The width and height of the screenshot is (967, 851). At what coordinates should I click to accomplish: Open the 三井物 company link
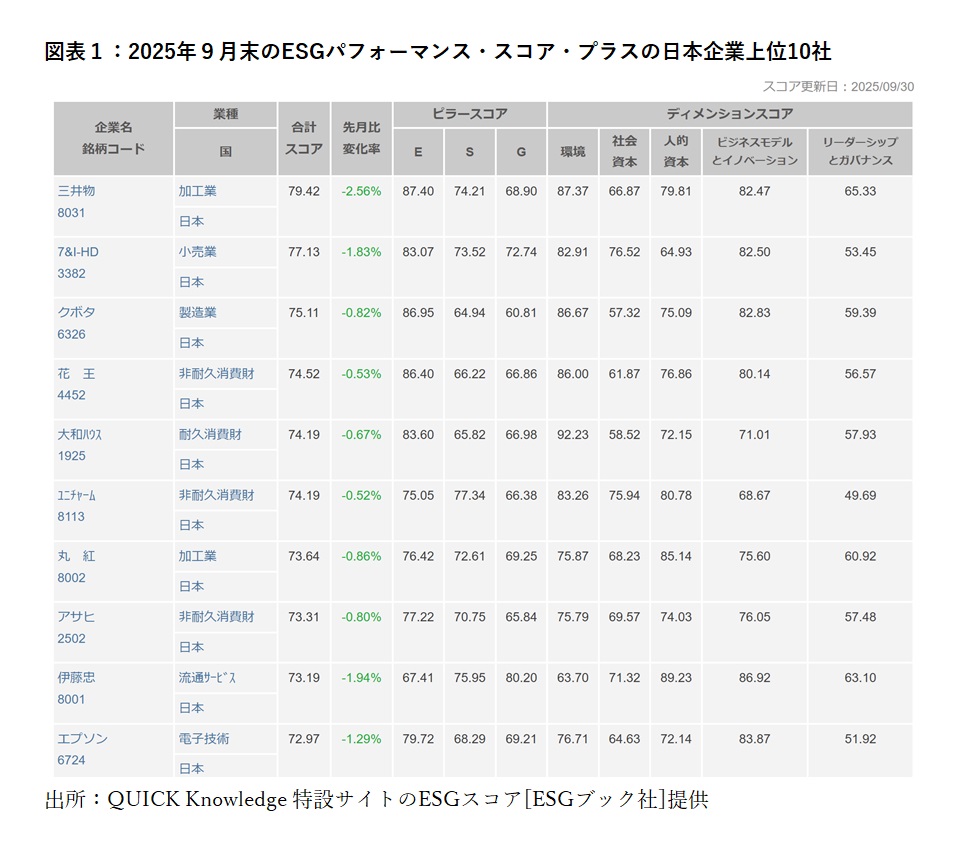pos(76,191)
